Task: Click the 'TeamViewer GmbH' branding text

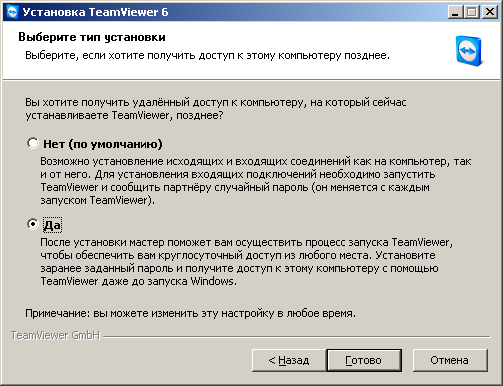Action: pos(55,335)
